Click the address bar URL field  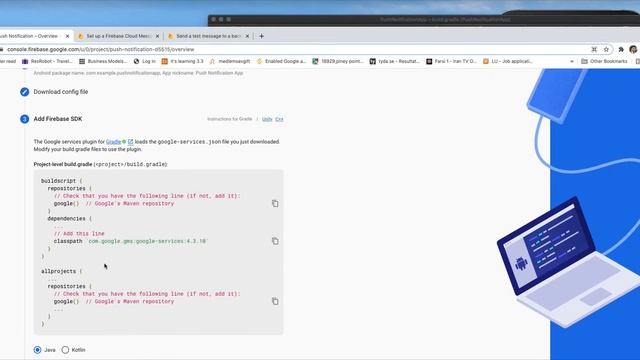tap(294, 49)
